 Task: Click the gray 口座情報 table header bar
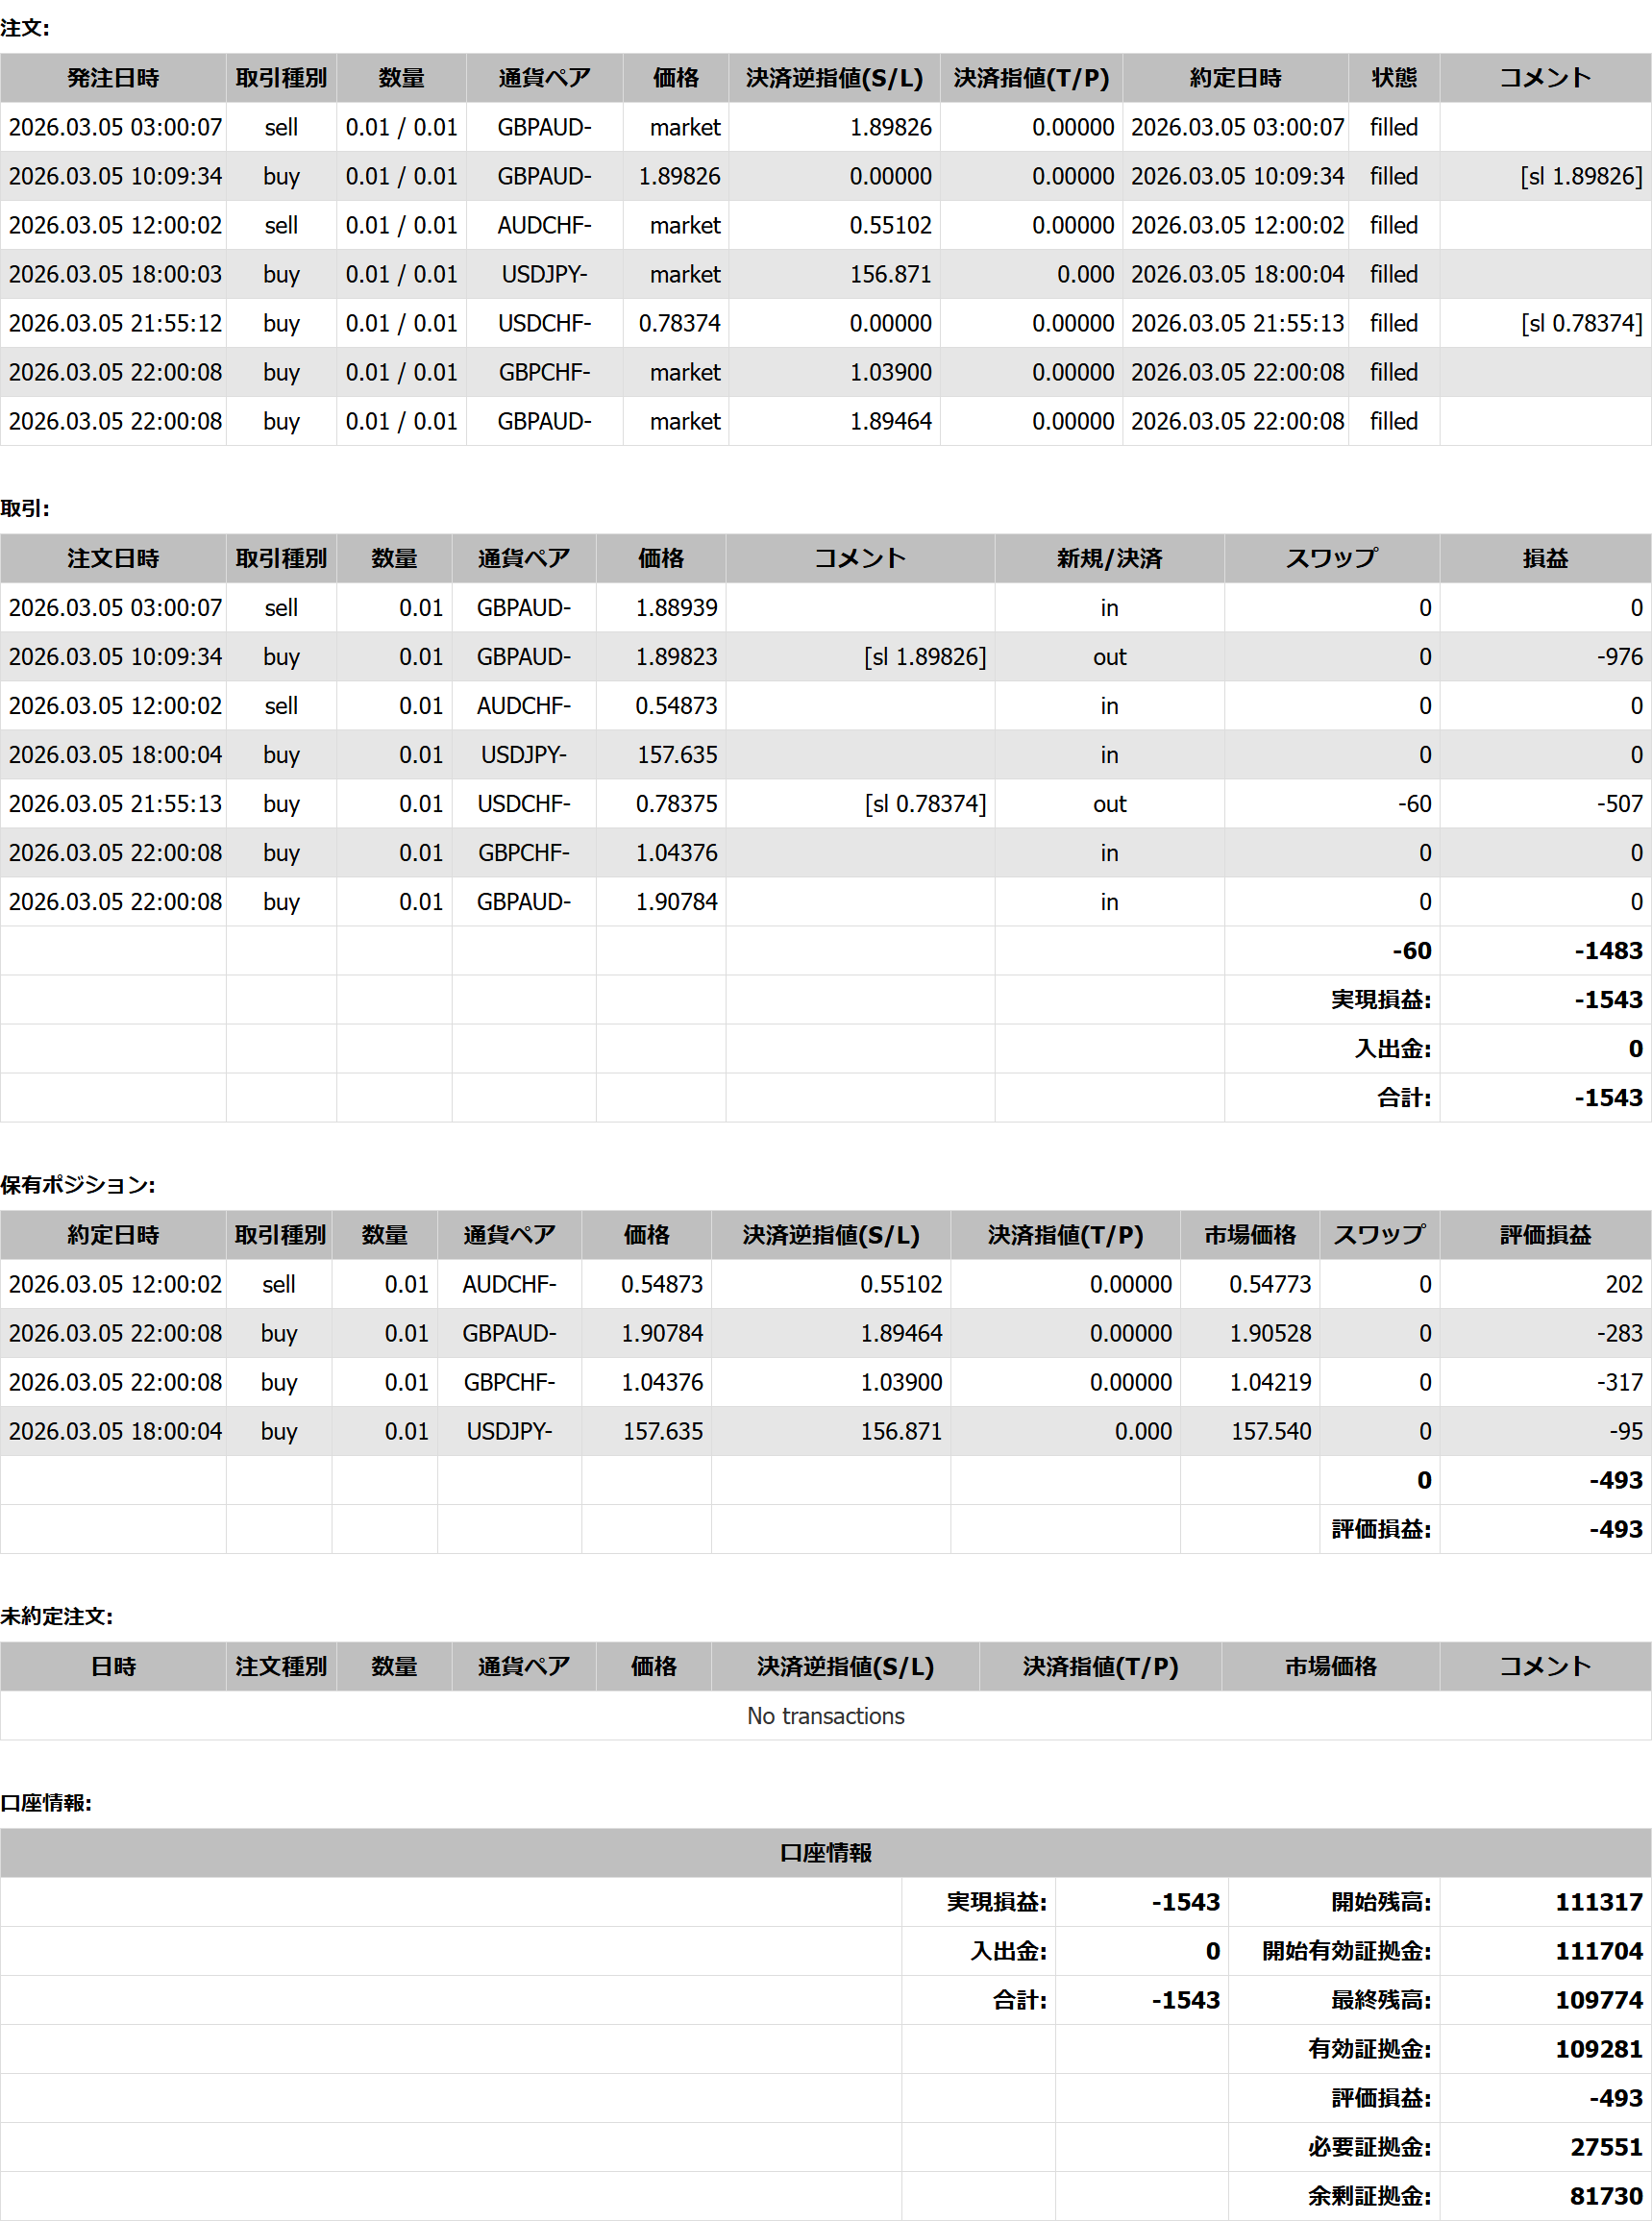825,1852
